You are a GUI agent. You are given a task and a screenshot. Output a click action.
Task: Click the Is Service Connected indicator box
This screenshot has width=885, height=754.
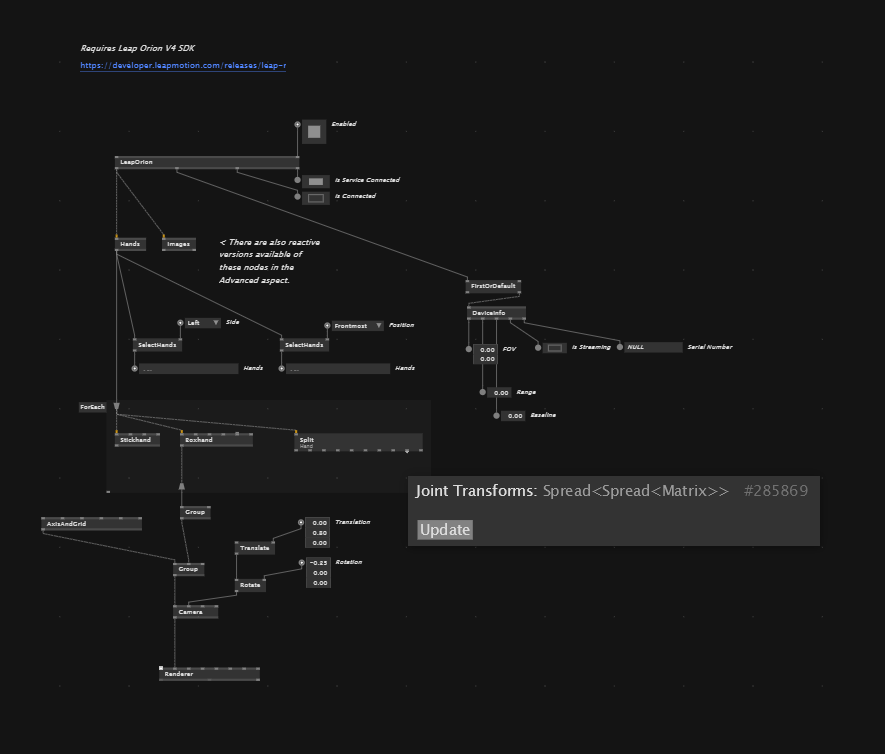tap(316, 181)
